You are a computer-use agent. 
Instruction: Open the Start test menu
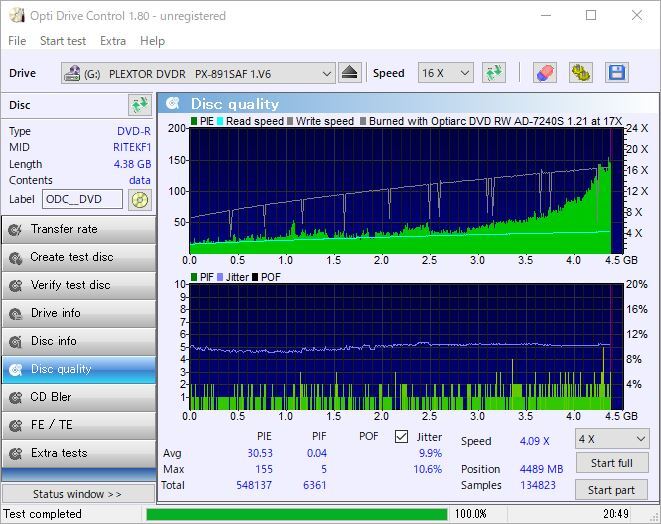pos(63,41)
